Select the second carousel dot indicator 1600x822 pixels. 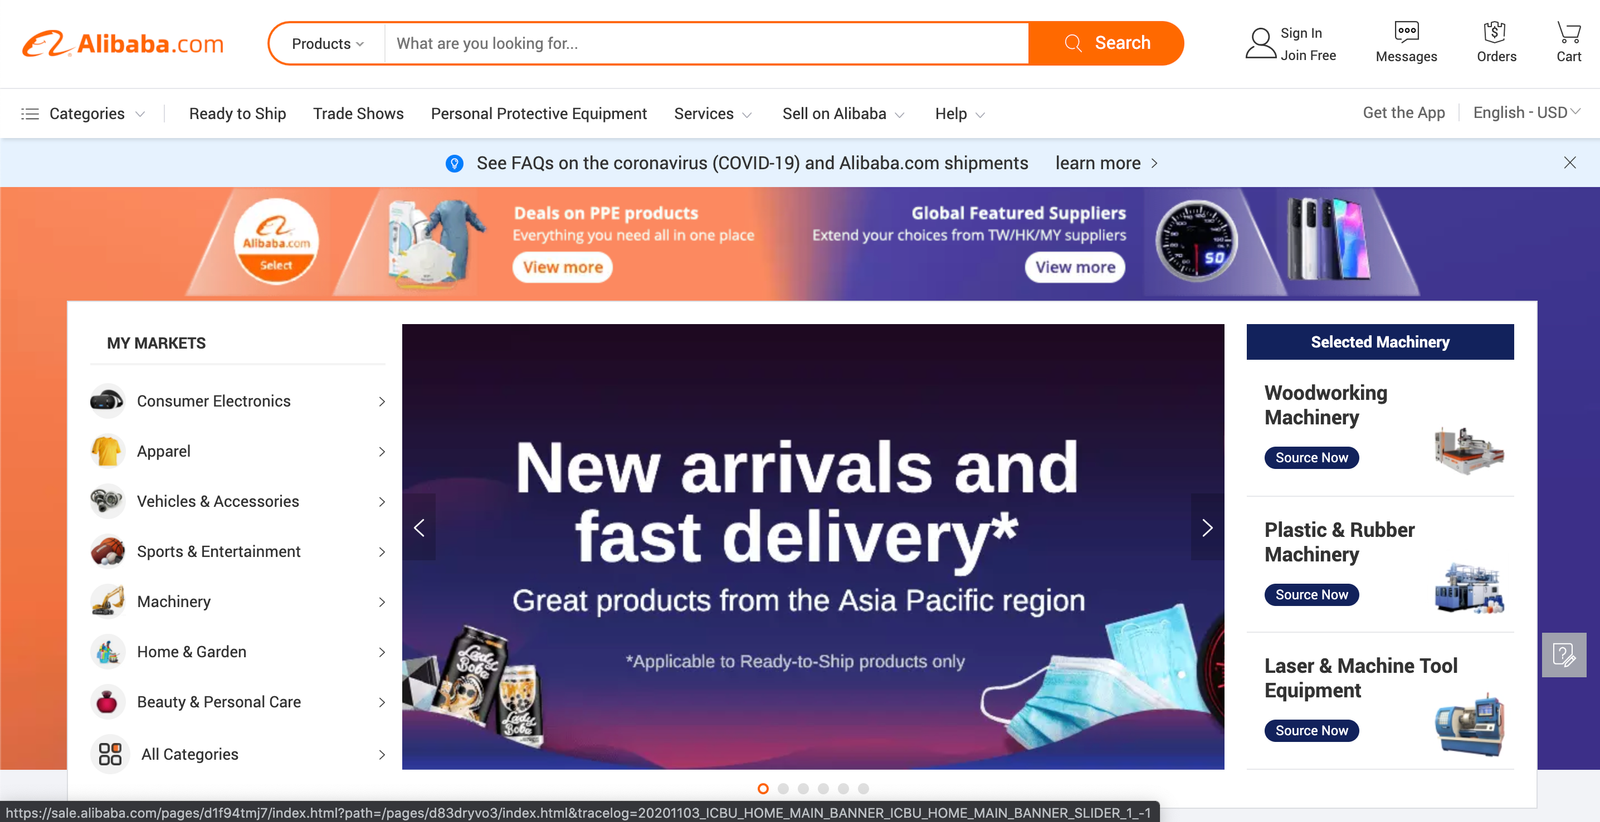[x=783, y=789]
